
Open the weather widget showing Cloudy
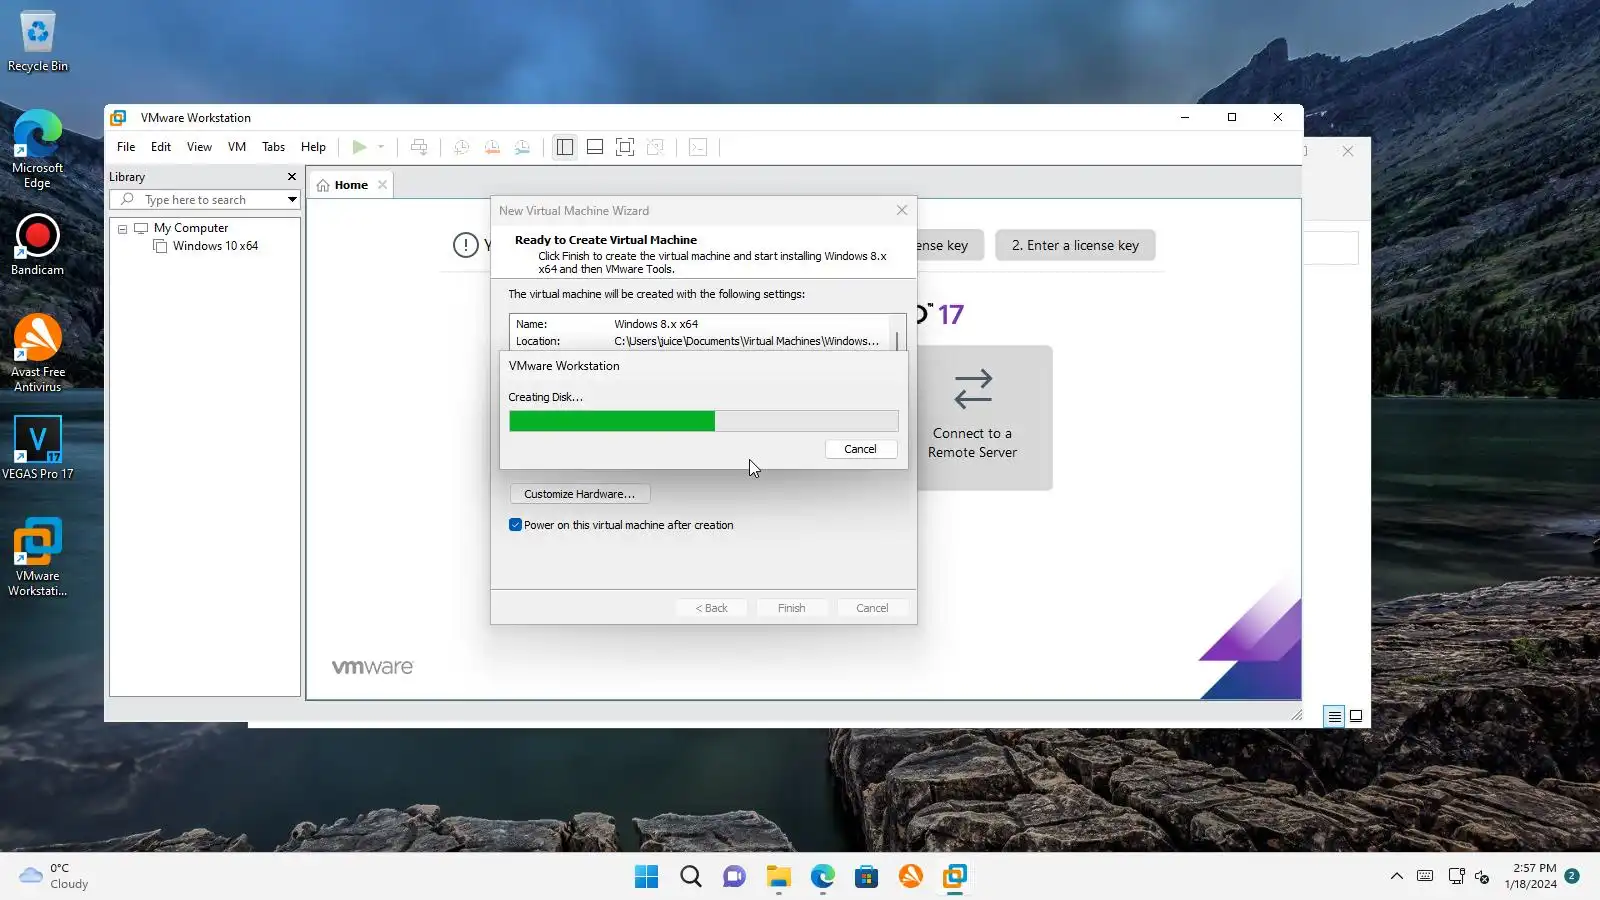pos(55,876)
